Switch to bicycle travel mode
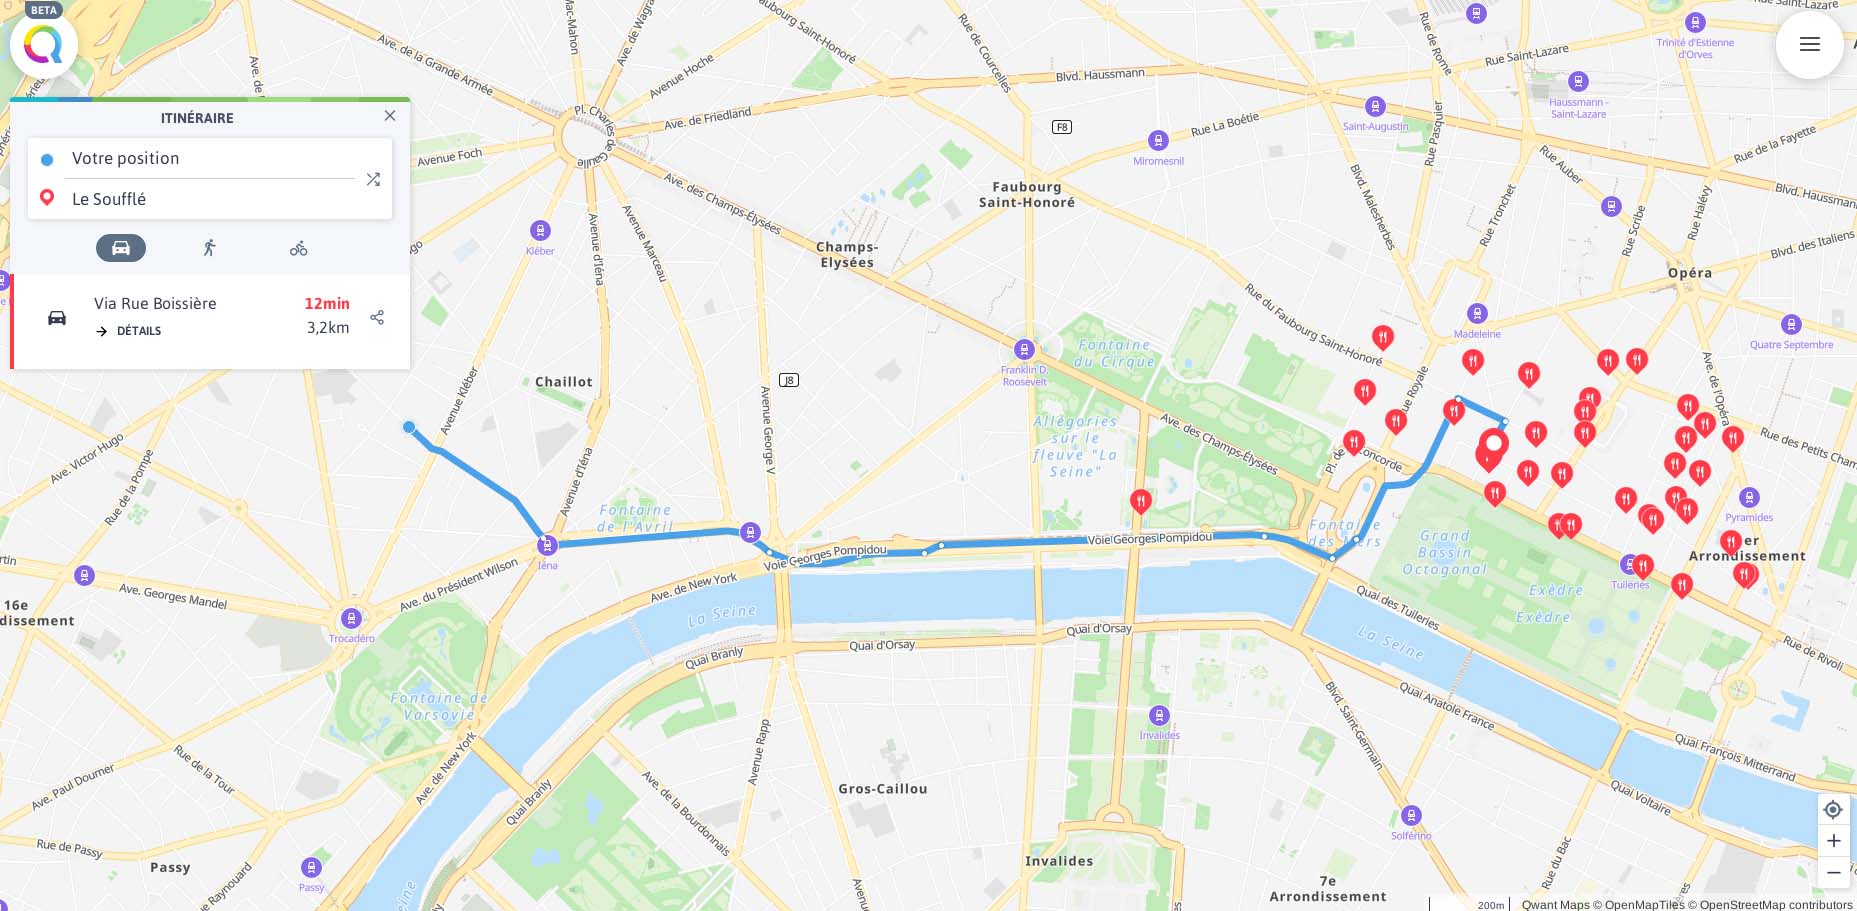 pos(298,248)
